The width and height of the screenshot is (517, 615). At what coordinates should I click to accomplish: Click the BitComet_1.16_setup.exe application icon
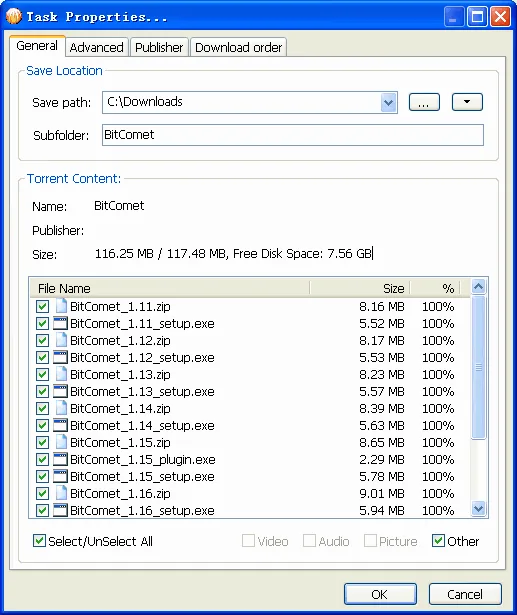click(60, 510)
